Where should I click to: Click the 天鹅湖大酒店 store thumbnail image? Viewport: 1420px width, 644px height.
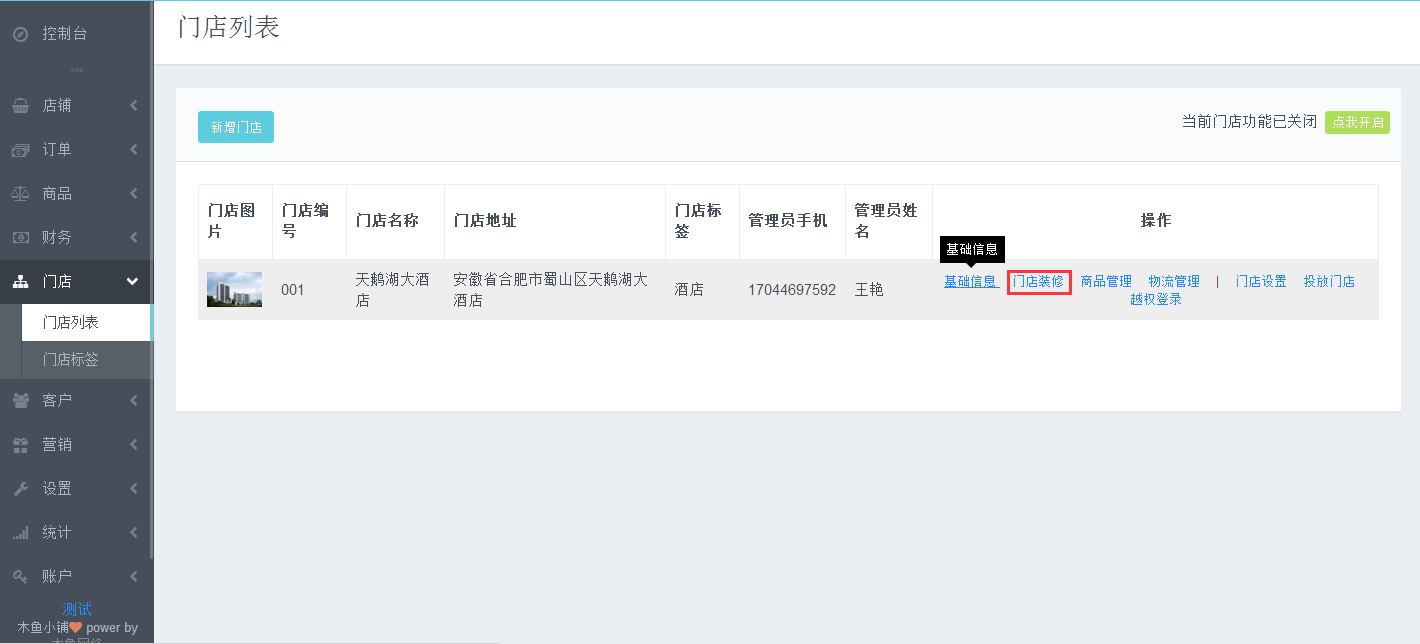(234, 290)
